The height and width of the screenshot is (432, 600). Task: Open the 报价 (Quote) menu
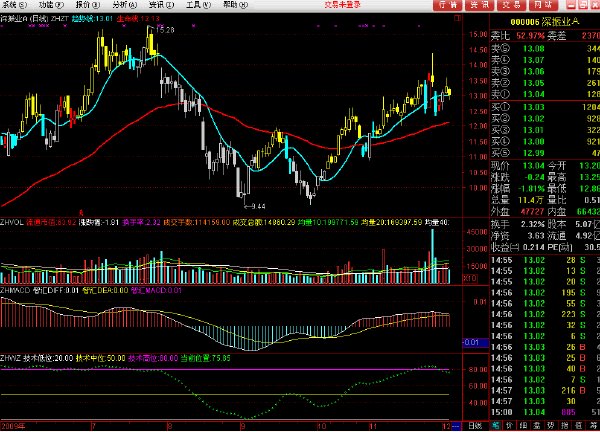click(x=88, y=5)
